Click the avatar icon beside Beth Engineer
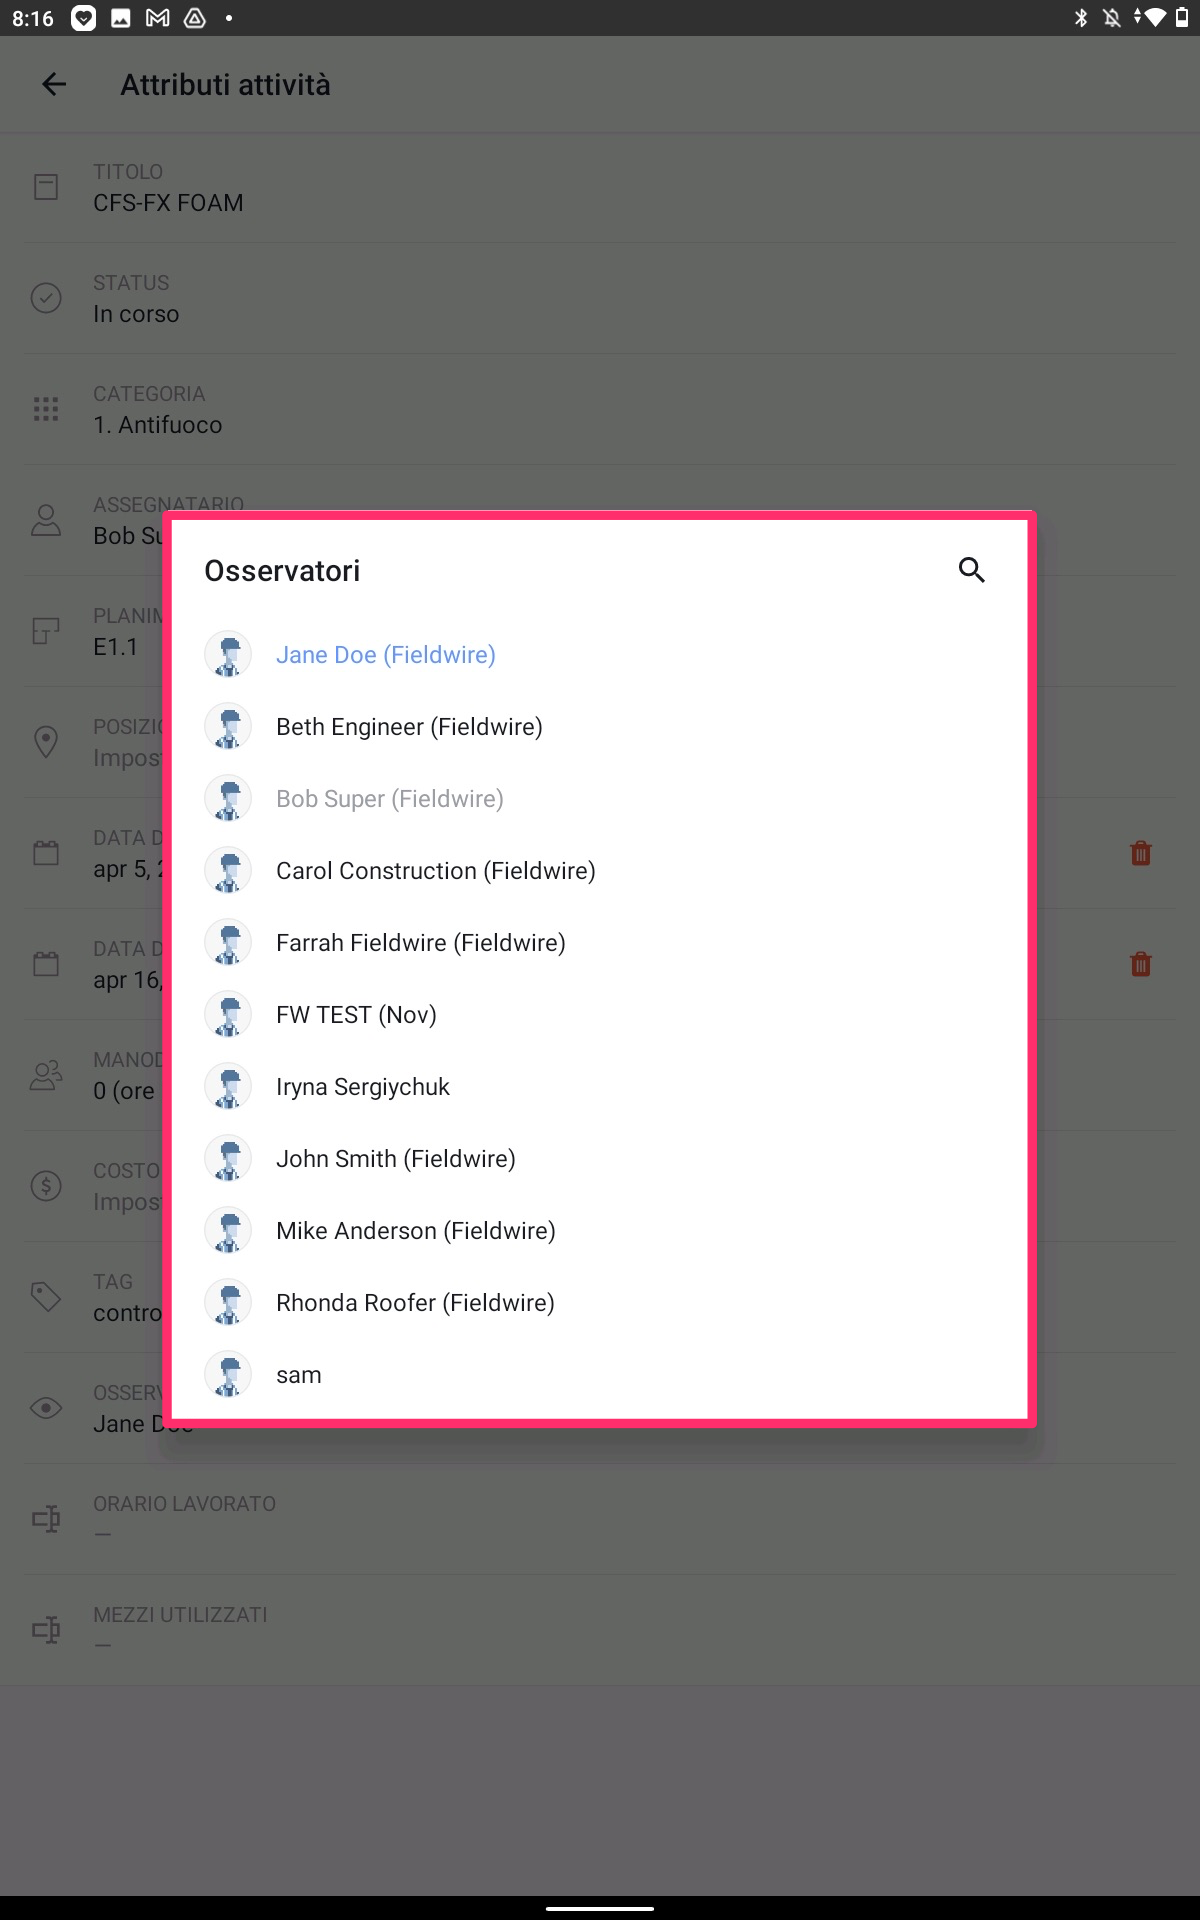1200x1920 pixels. [228, 727]
